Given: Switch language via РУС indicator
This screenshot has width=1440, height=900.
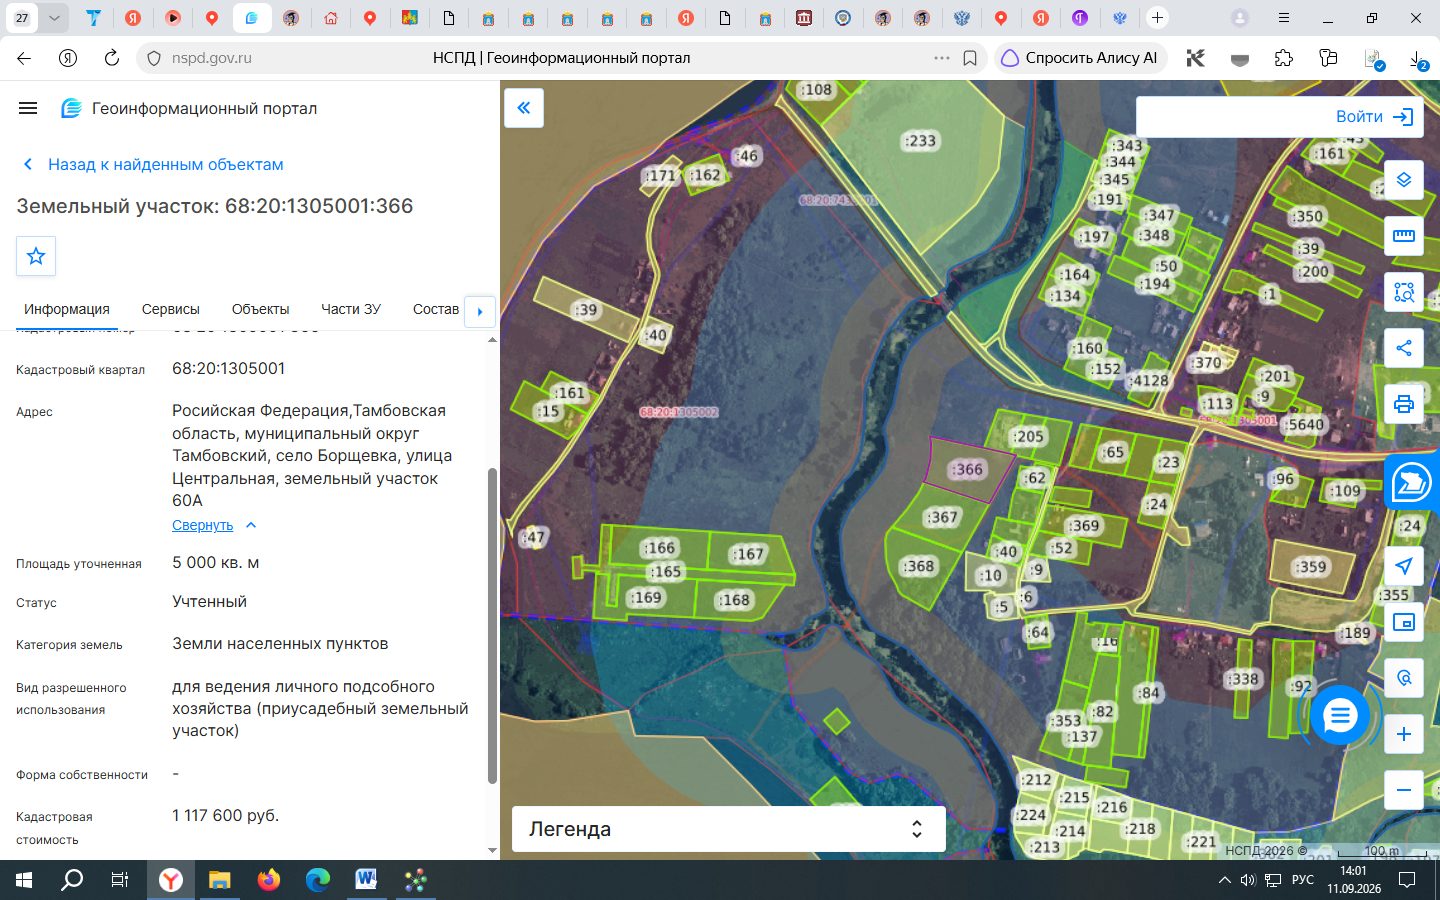Looking at the screenshot, I should point(1303,880).
